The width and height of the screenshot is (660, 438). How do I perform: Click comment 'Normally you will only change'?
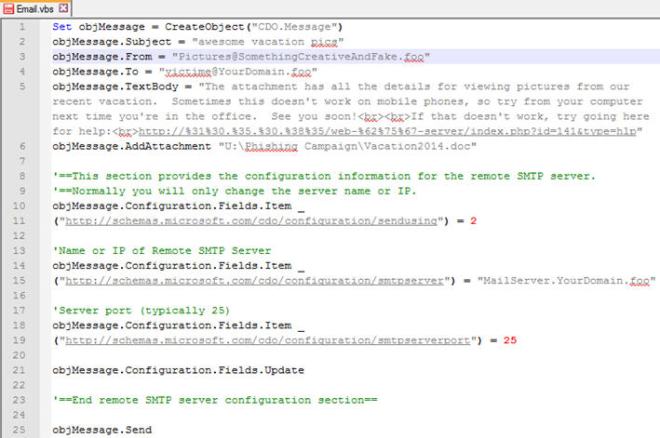234,191
